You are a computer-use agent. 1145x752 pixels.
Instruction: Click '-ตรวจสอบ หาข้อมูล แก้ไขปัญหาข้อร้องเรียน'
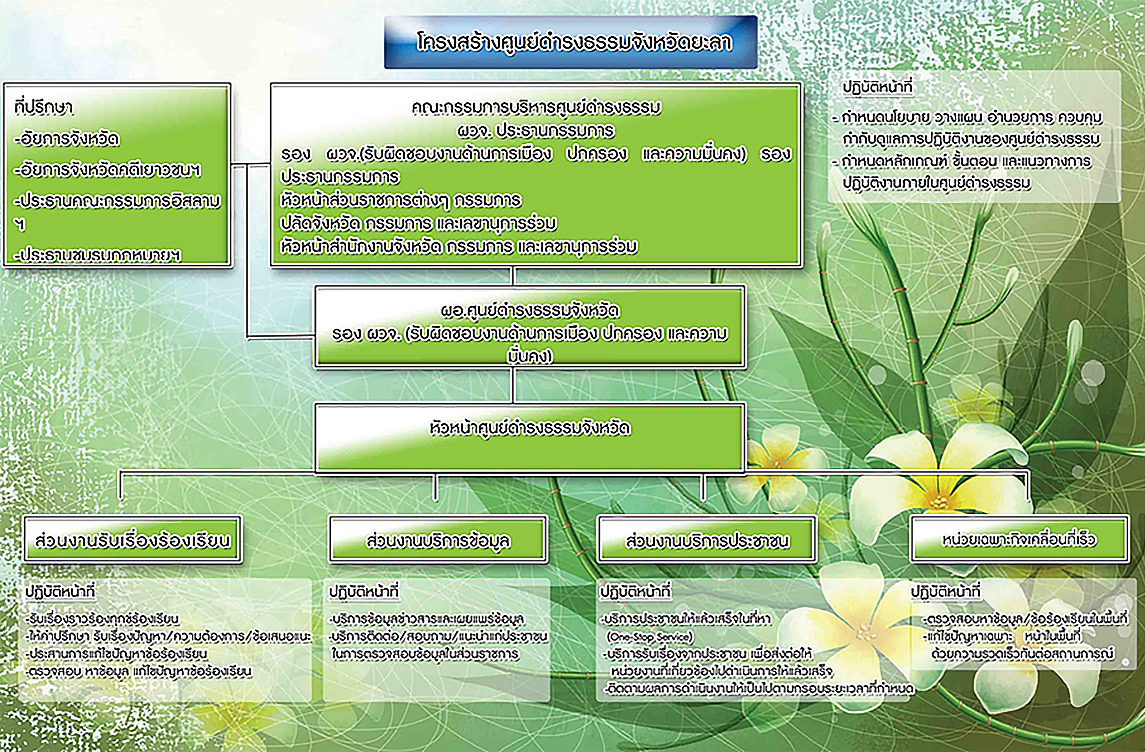pyautogui.click(x=138, y=670)
